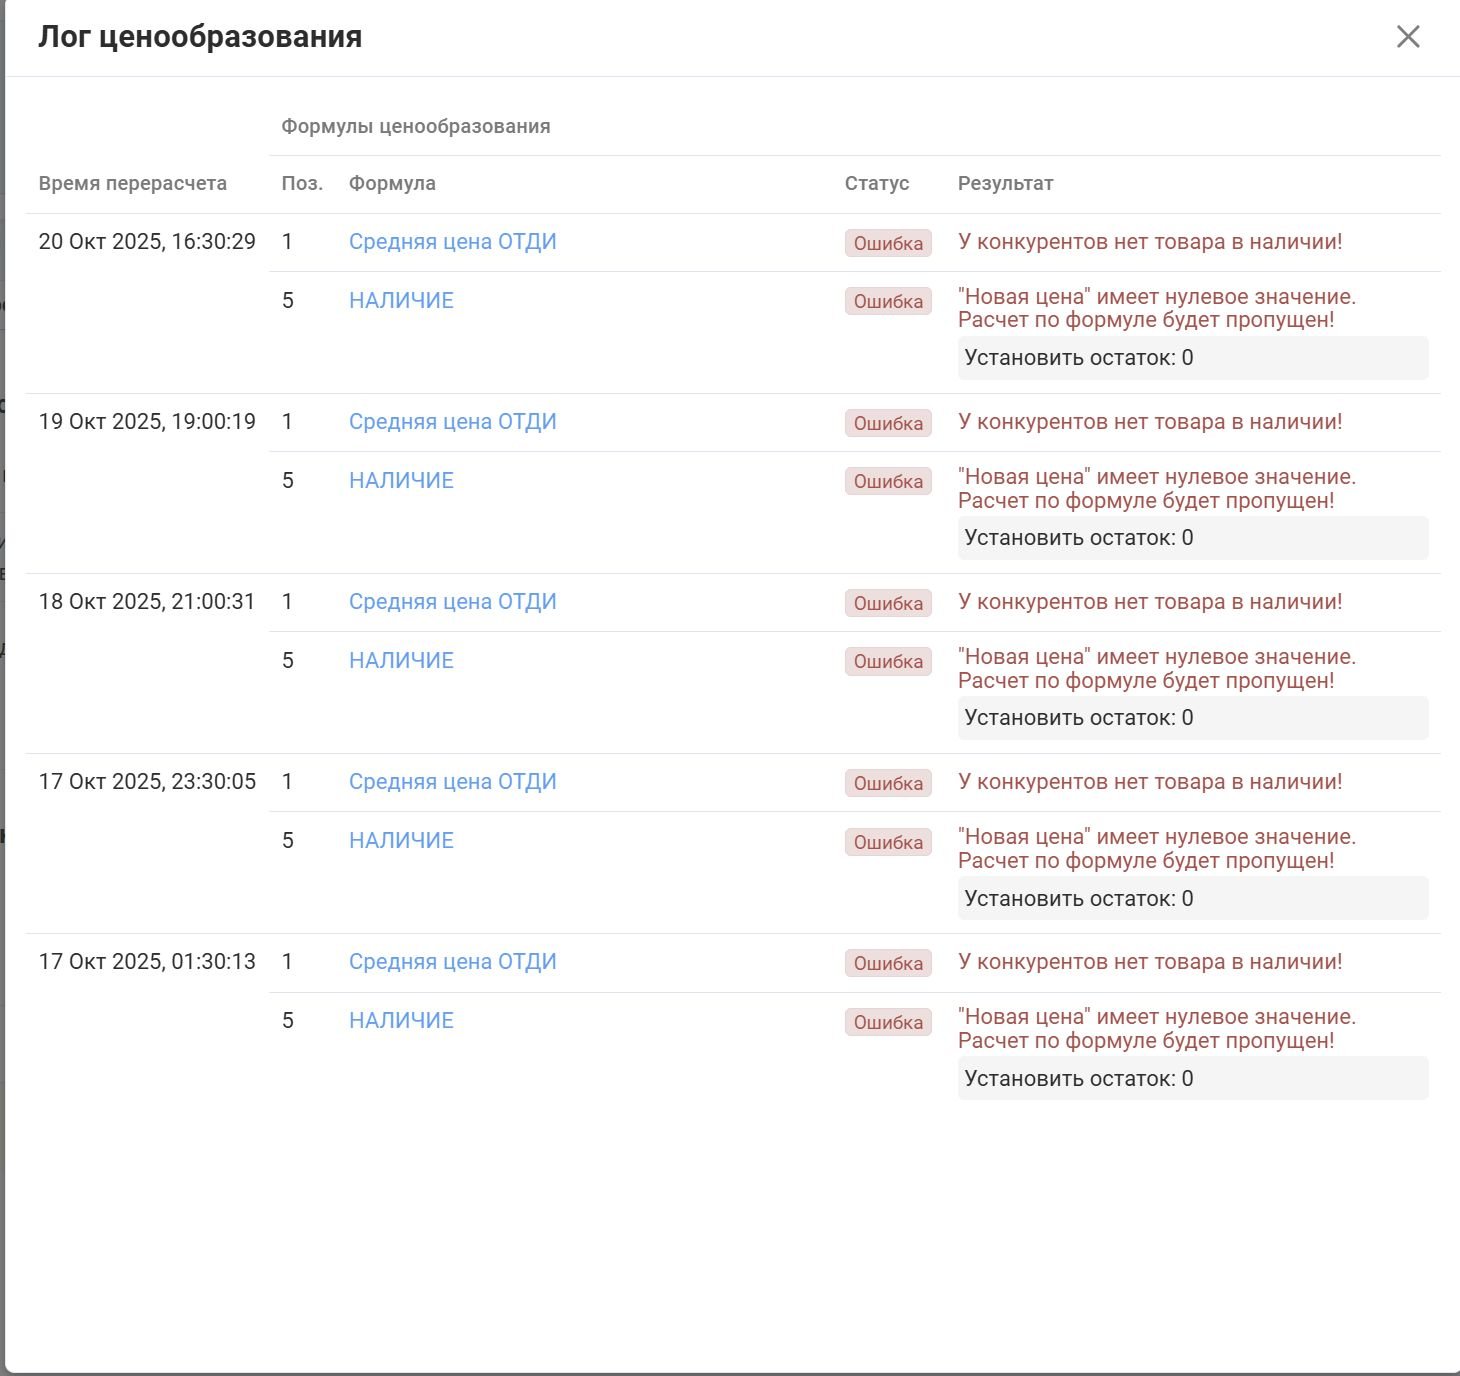Open Средняя цена ОТДИ link at 01:30:13 recalculation

click(452, 962)
